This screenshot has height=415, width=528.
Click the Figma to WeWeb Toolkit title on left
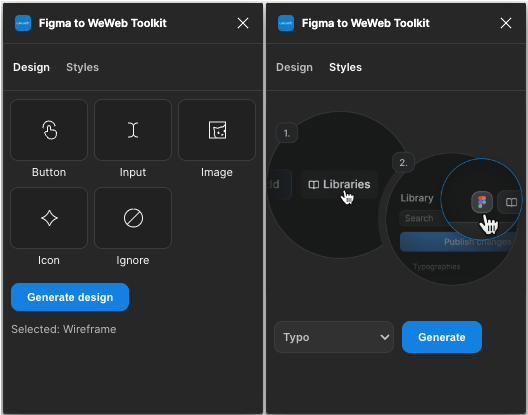pyautogui.click(x=103, y=23)
